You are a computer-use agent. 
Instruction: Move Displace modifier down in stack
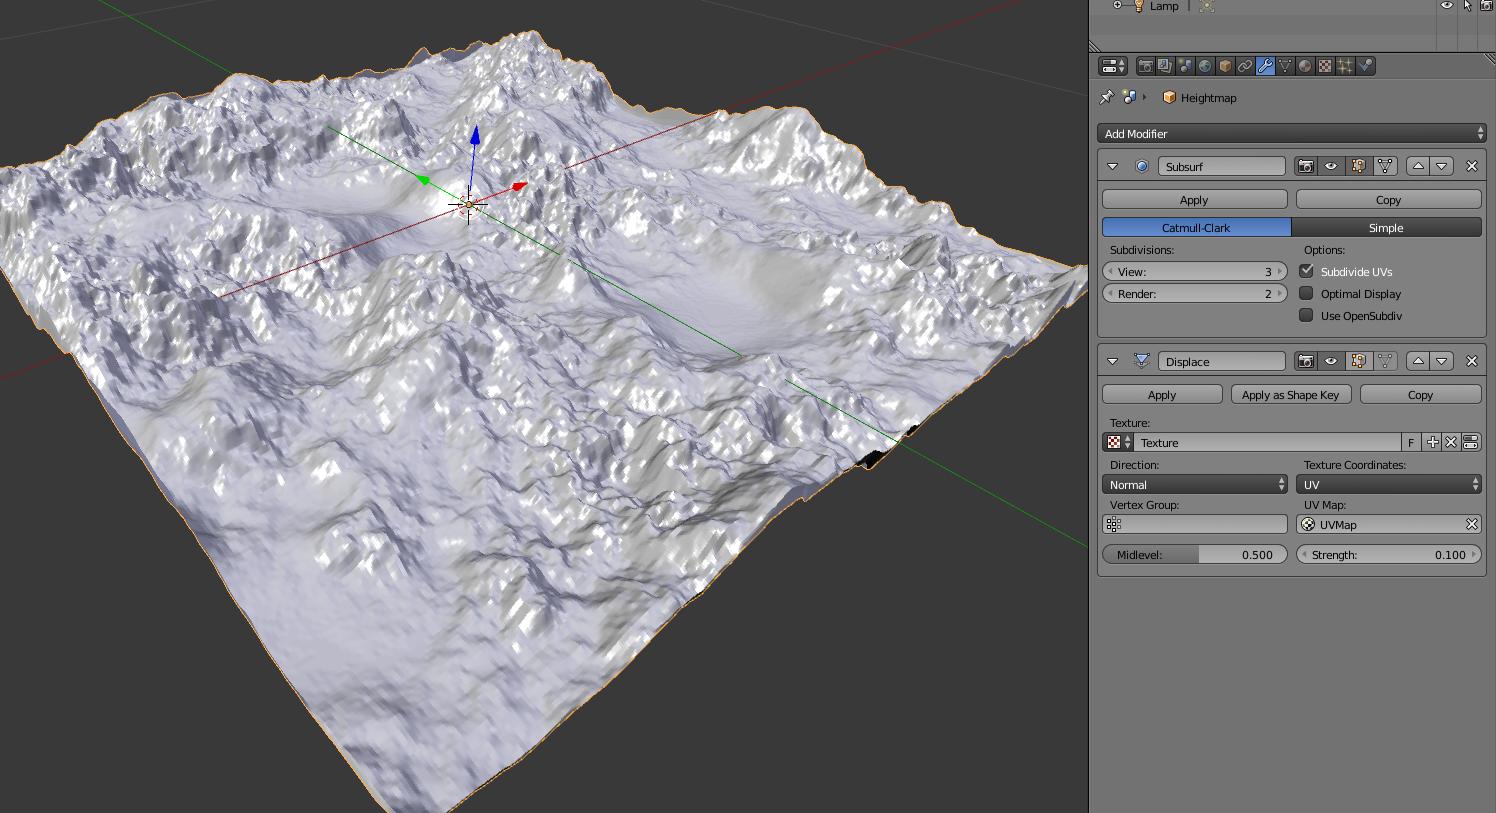[x=1442, y=361]
